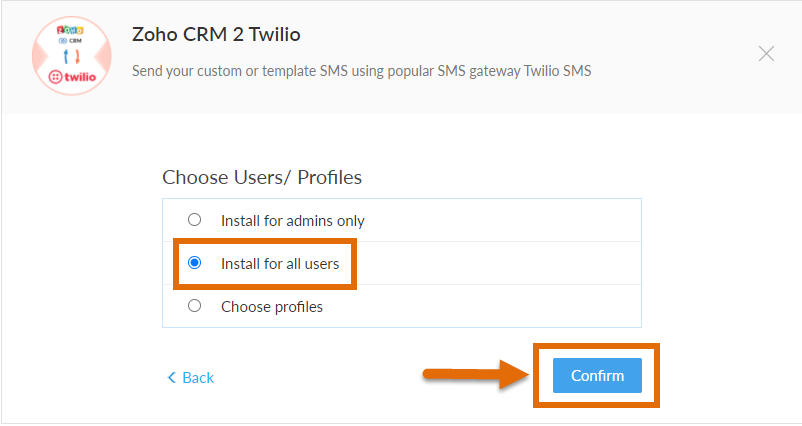802x426 pixels.
Task: Select the Install for all users radio
Action: [195, 263]
